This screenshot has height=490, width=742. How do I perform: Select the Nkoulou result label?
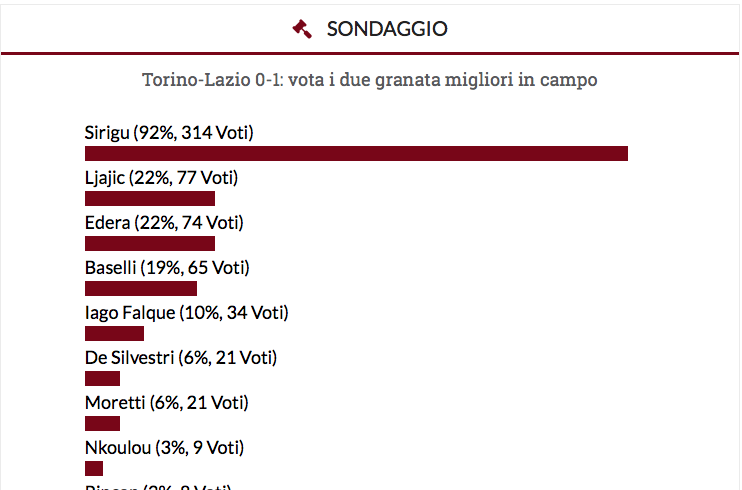coord(164,447)
